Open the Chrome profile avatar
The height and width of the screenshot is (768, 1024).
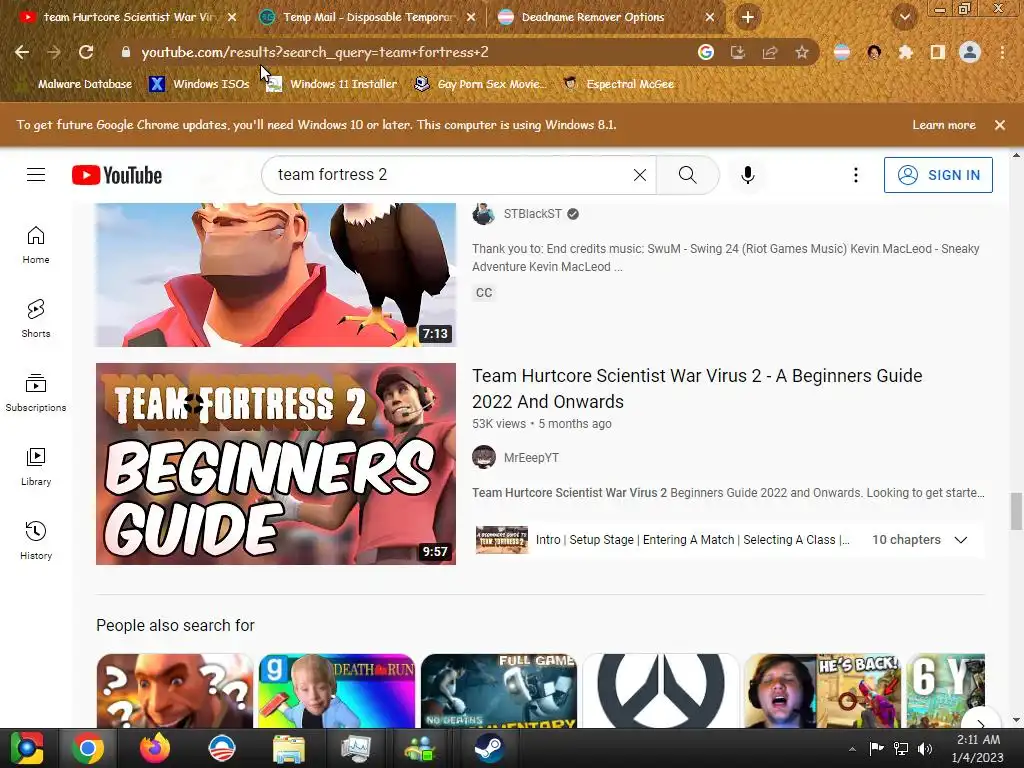(970, 52)
